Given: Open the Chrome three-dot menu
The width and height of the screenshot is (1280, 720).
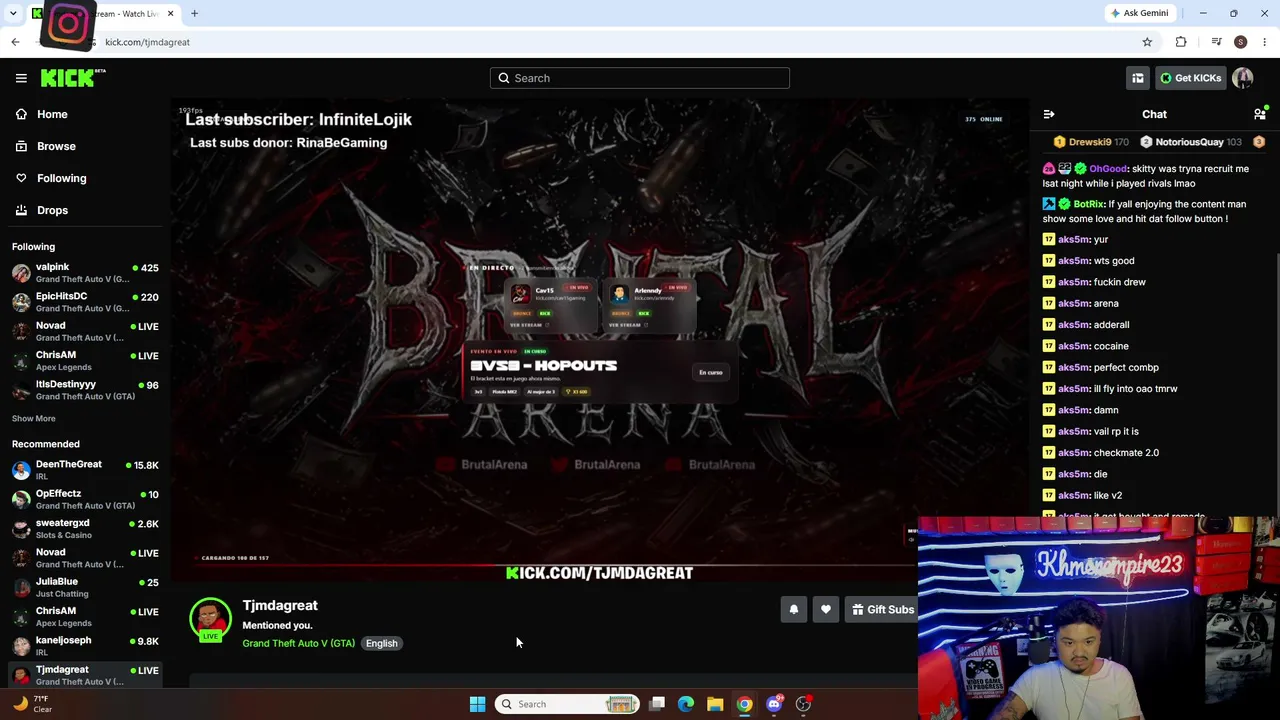Looking at the screenshot, I should (1265, 42).
